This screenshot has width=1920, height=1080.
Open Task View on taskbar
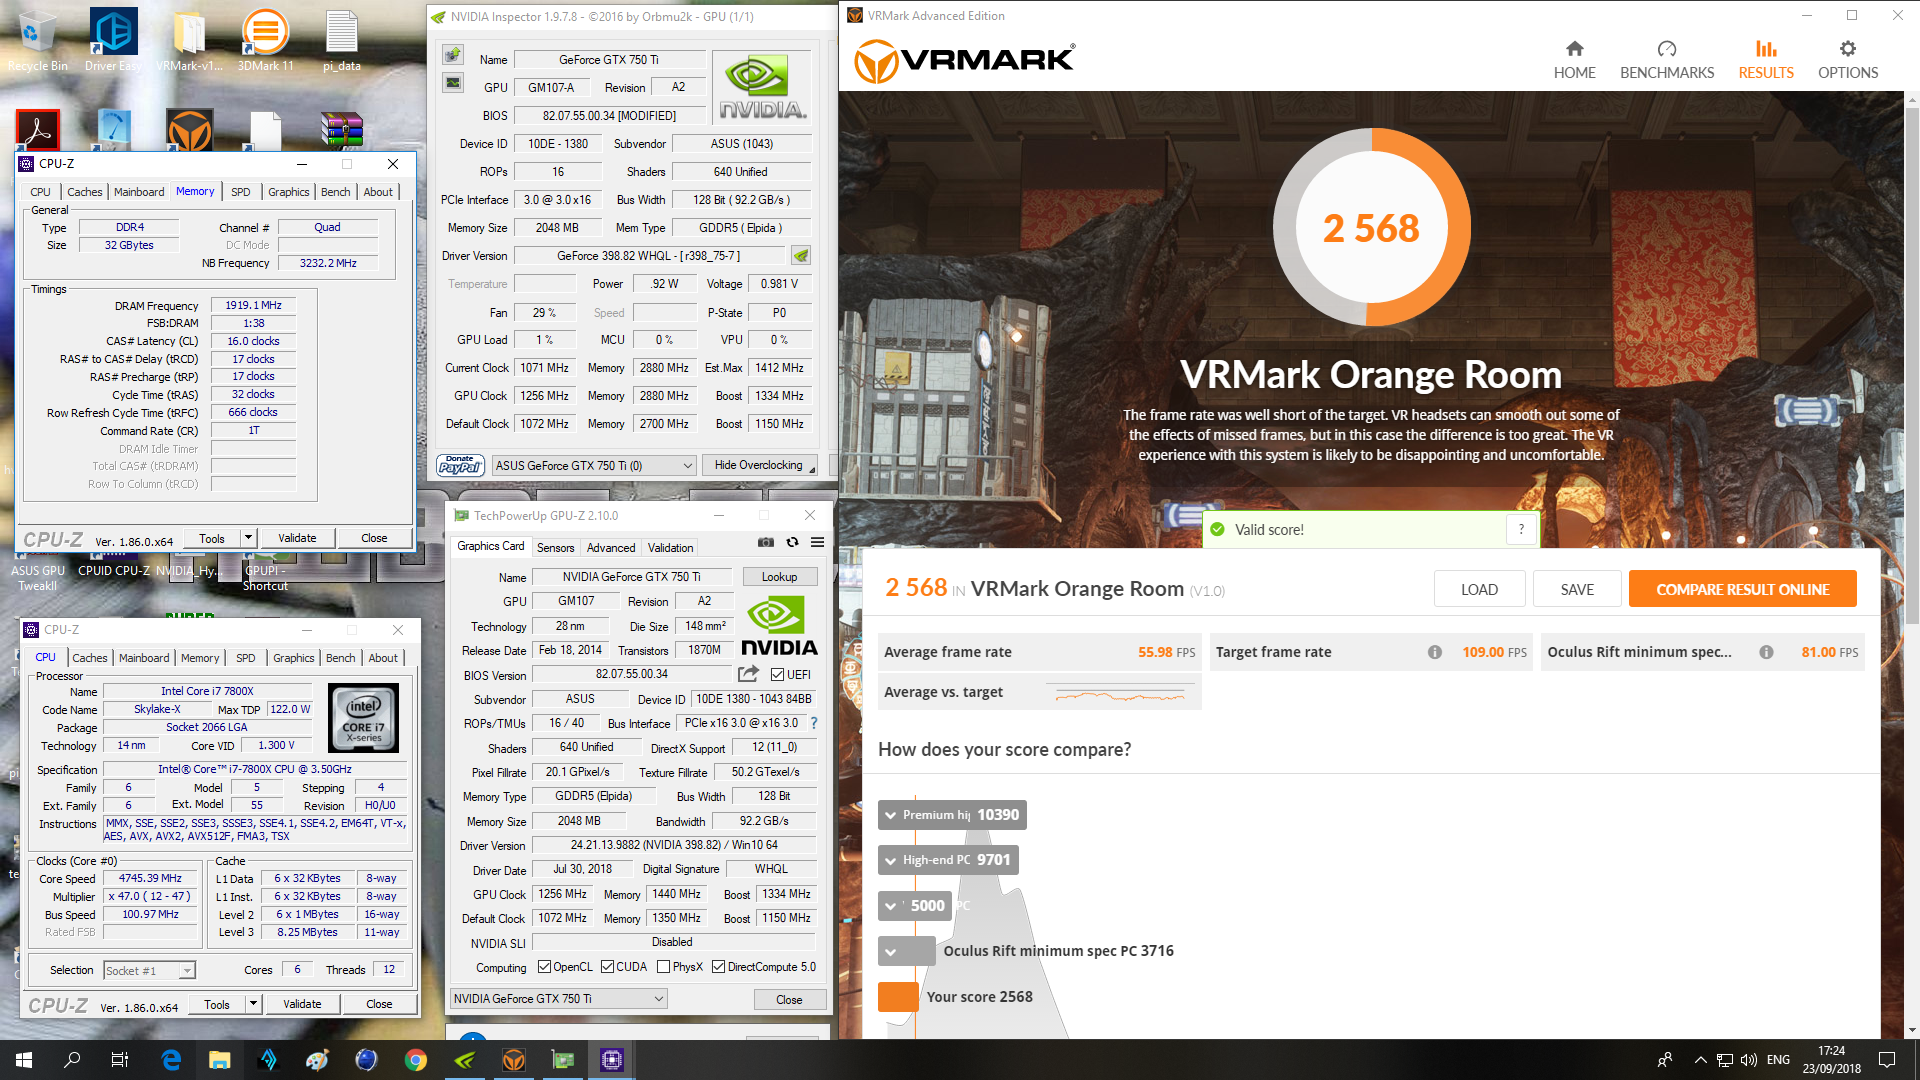click(120, 1060)
